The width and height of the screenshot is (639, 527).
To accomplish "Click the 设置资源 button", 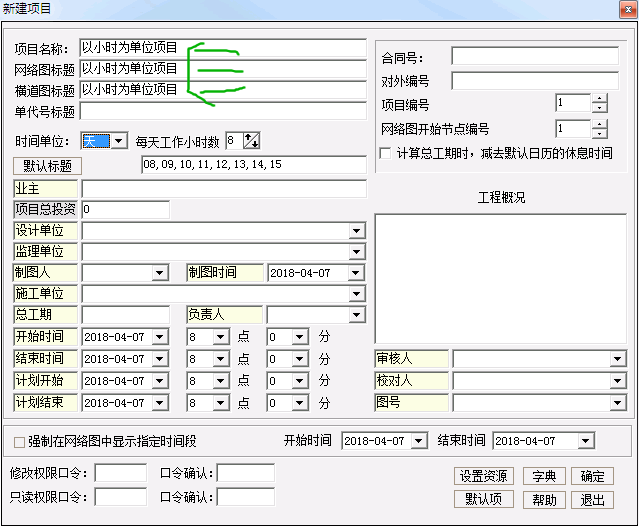I will pyautogui.click(x=483, y=476).
